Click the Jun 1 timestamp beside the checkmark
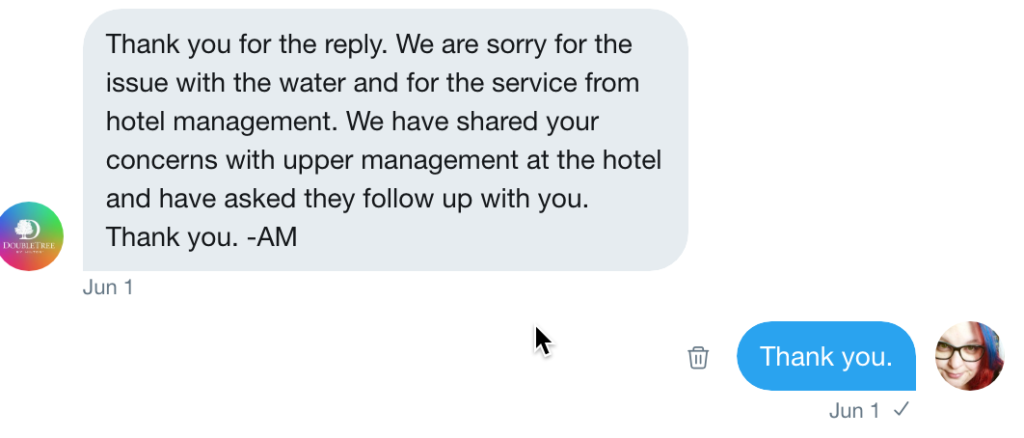Image resolution: width=1024 pixels, height=438 pixels. tap(854, 410)
